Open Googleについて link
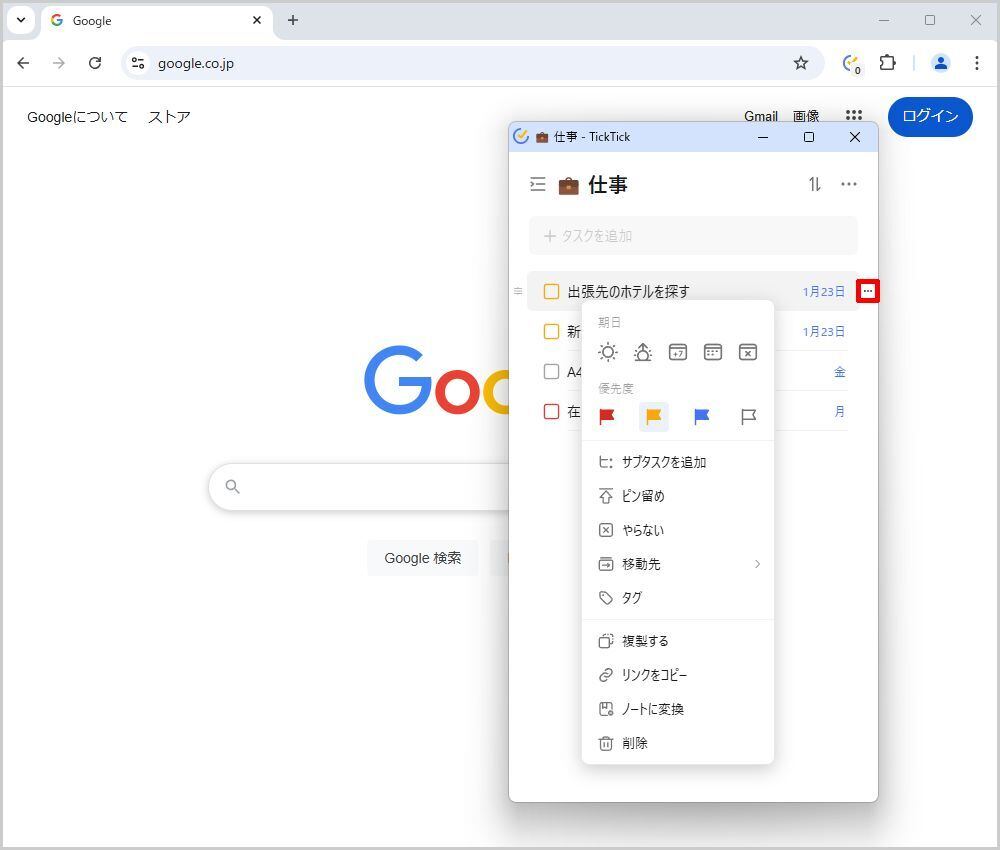This screenshot has width=1000, height=850. pos(77,117)
